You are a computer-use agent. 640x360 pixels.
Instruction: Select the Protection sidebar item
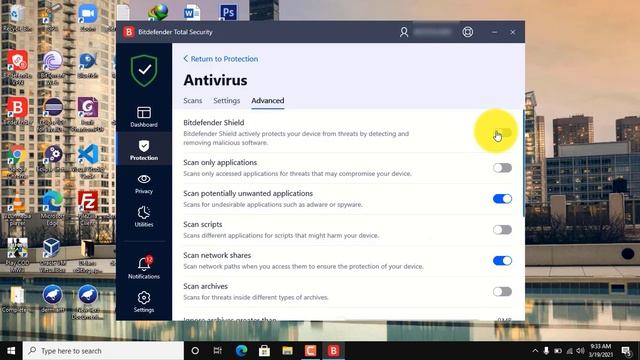144,149
